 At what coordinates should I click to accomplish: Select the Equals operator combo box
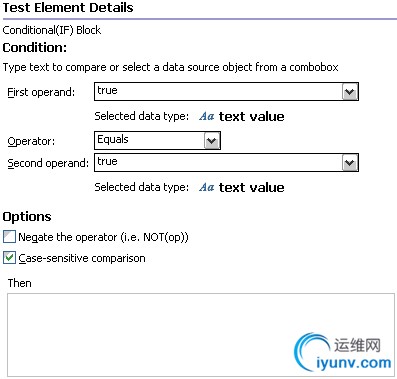point(157,141)
